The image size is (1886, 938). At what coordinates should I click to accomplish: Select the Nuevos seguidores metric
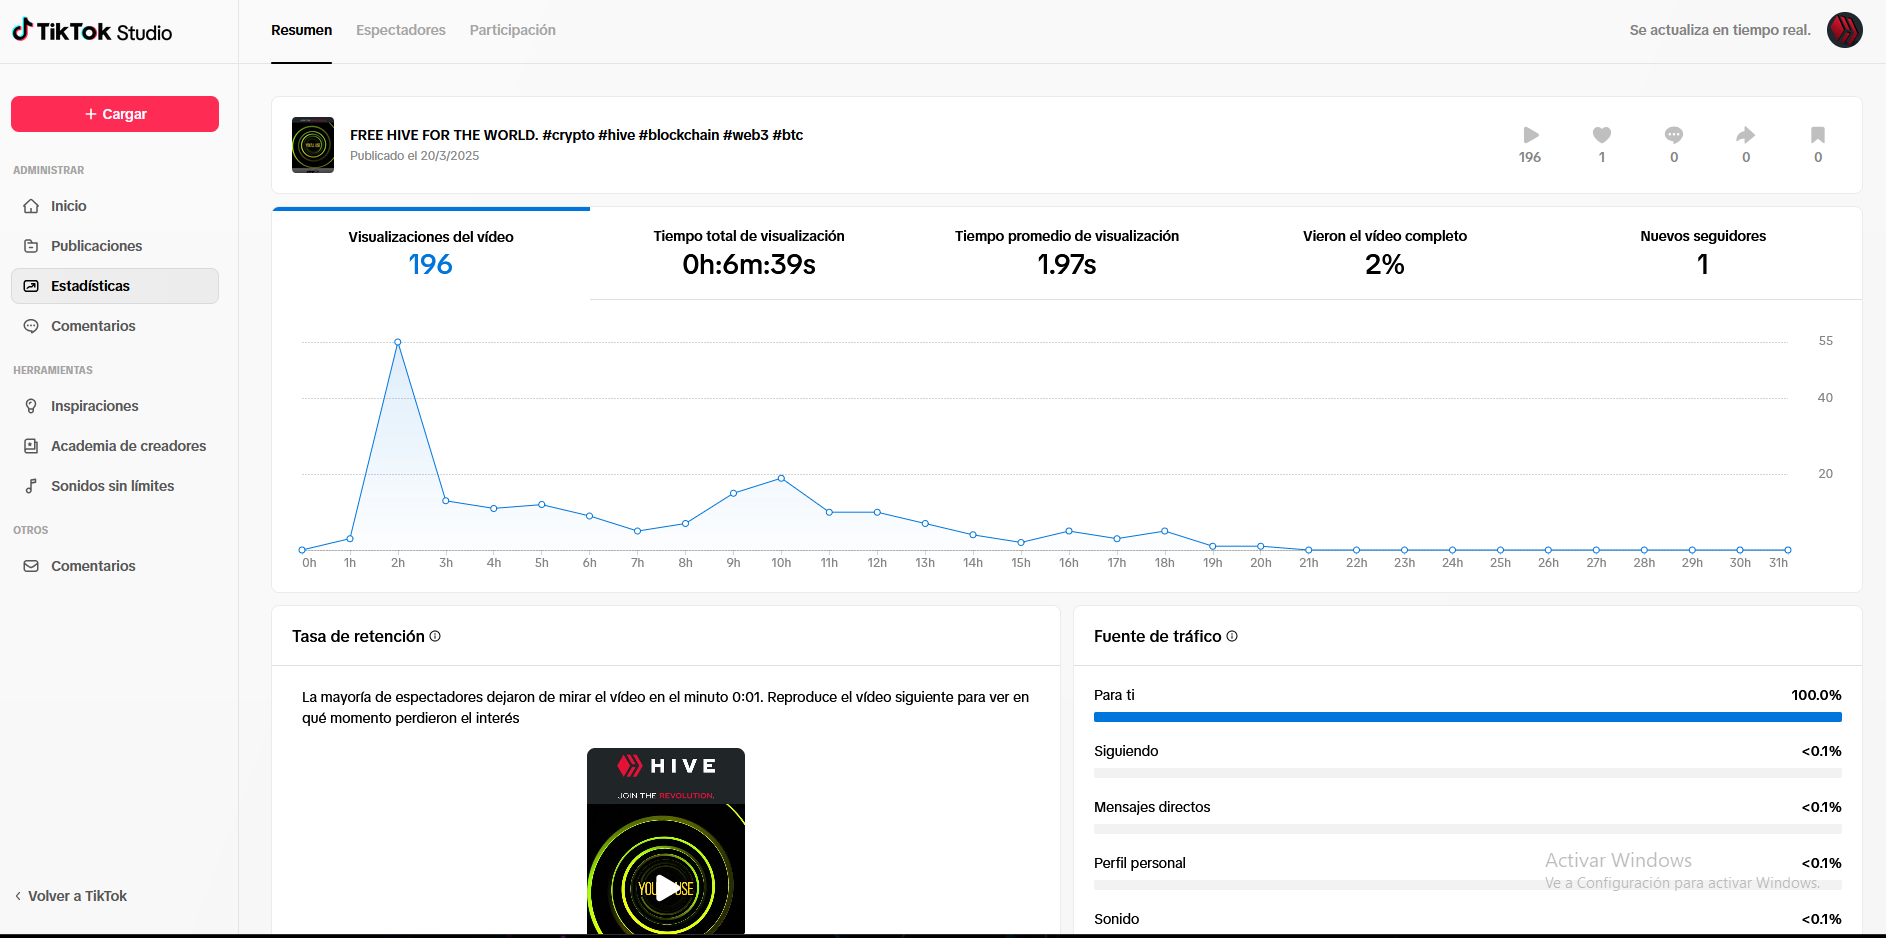coord(1703,253)
